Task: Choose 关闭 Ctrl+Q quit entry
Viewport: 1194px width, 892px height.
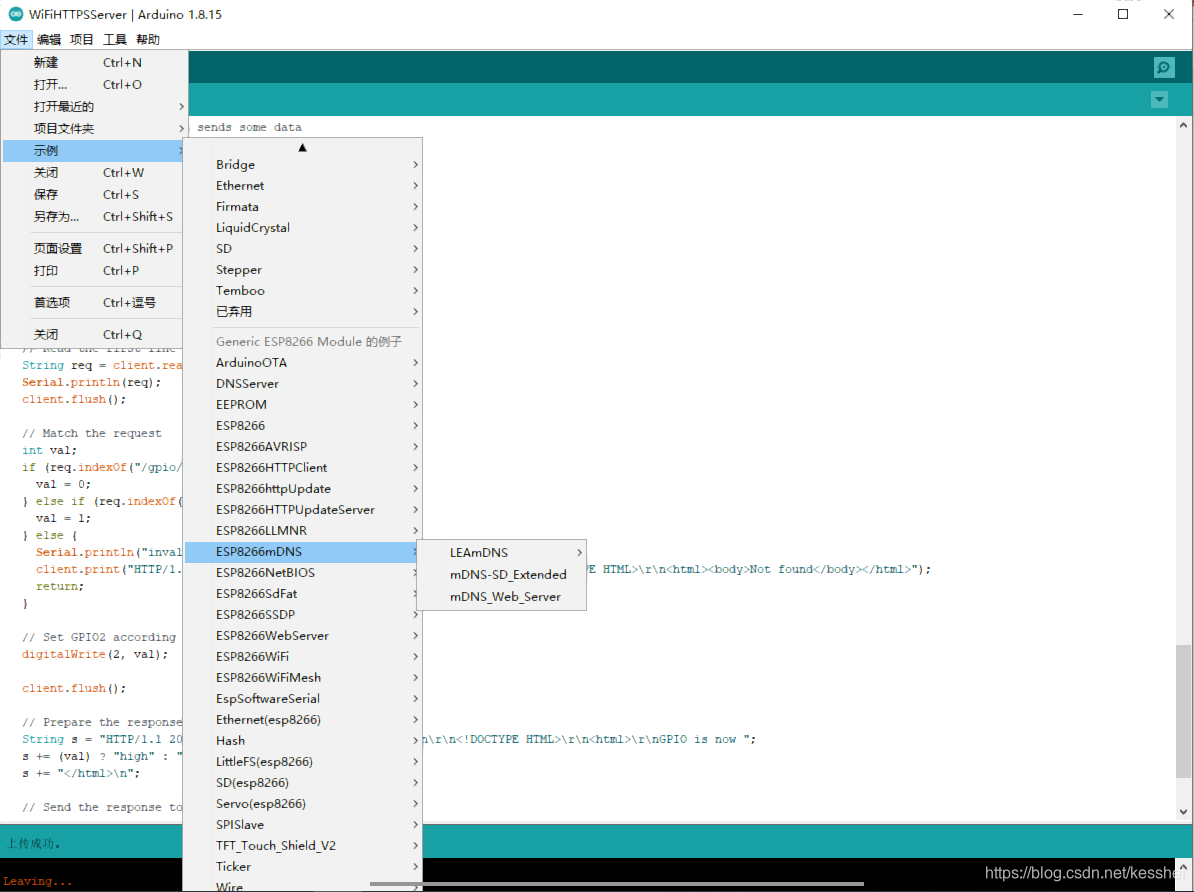Action: 94,335
